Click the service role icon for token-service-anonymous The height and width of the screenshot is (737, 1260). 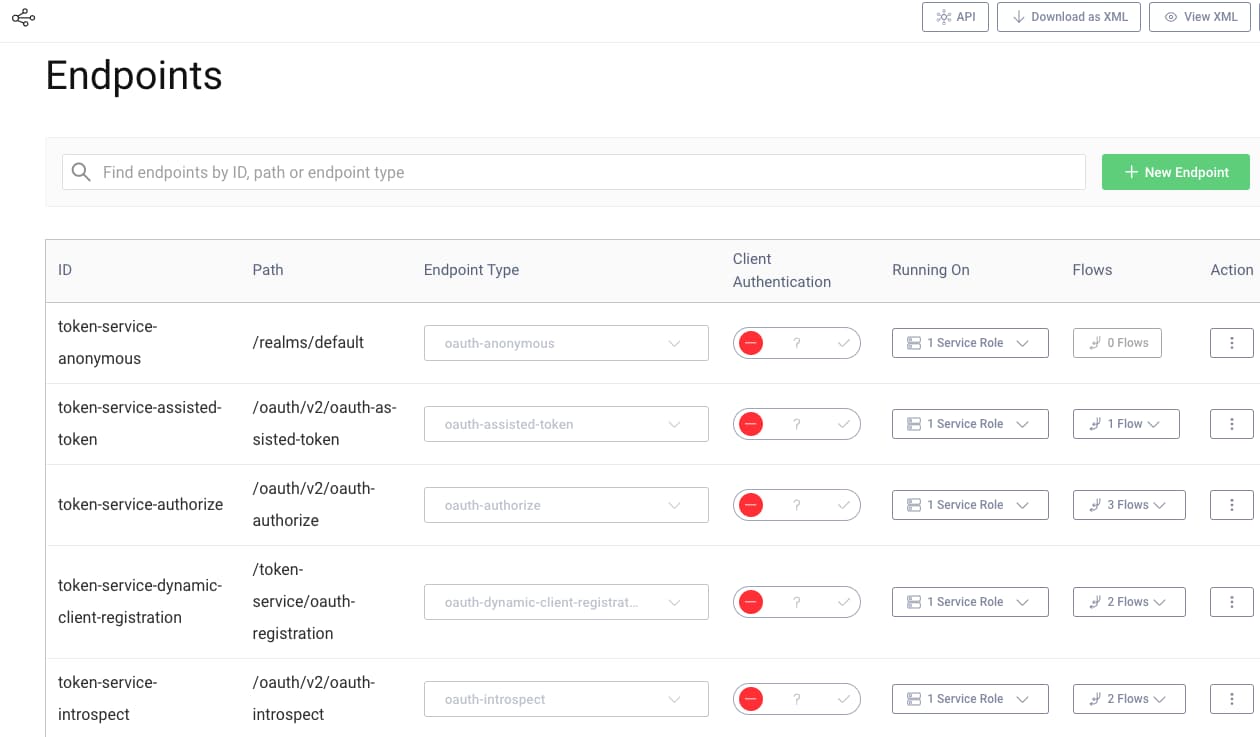coord(913,343)
